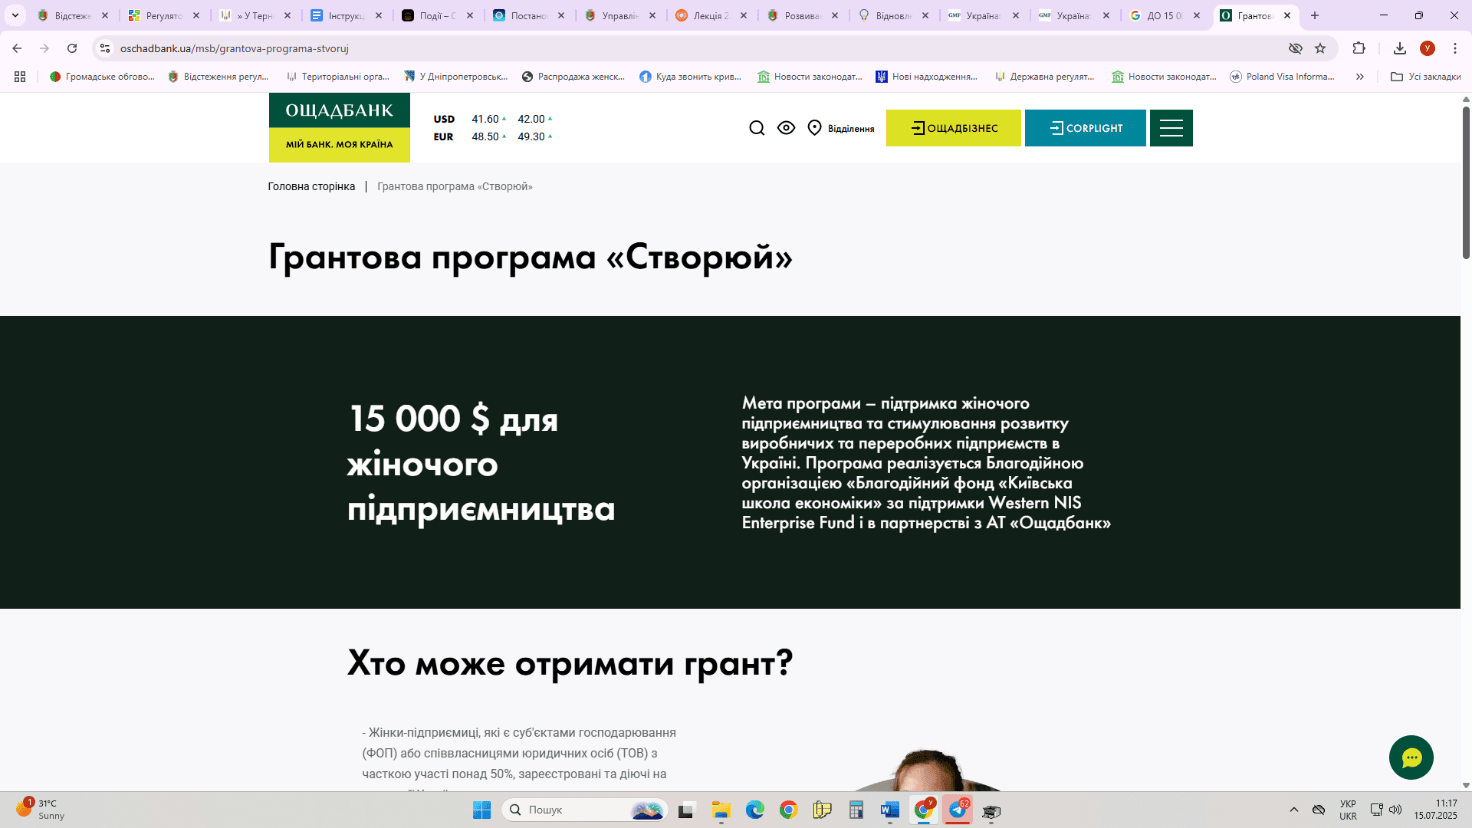Toggle the accessibility eye icon on Oschadbank header
Viewport: 1472px width, 828px height.
tap(786, 128)
